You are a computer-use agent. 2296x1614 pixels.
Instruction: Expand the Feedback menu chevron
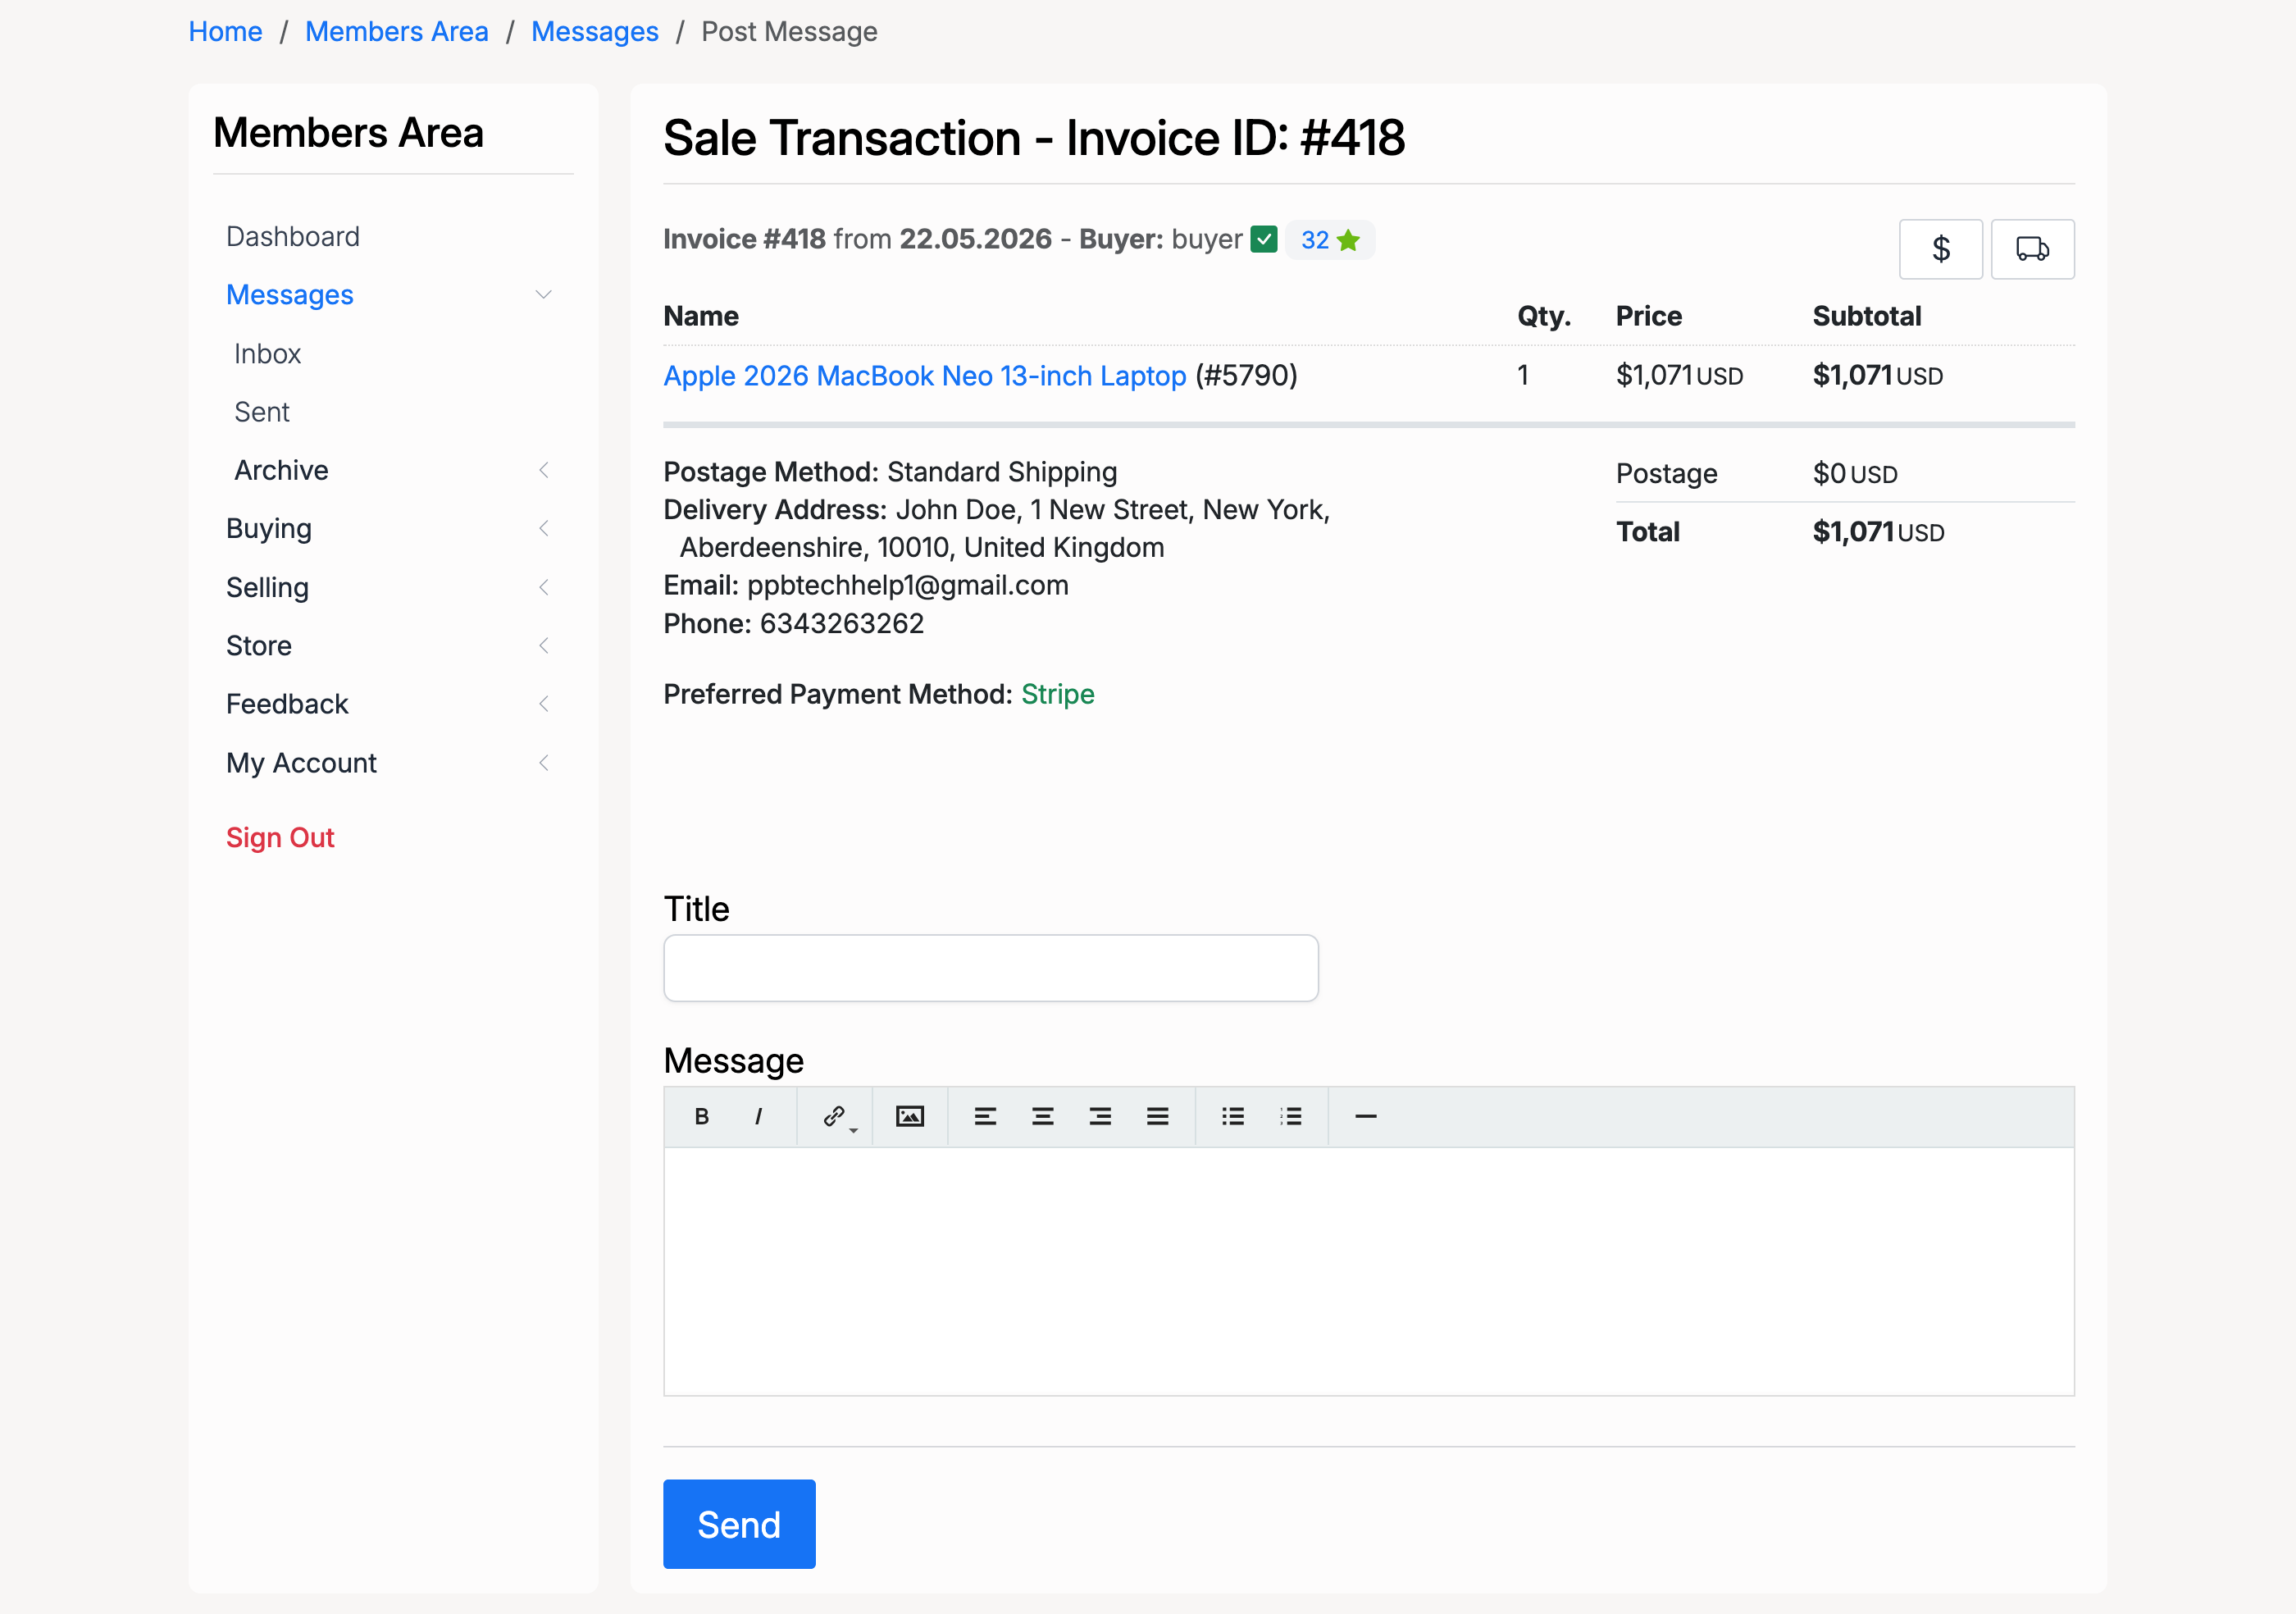pyautogui.click(x=544, y=704)
